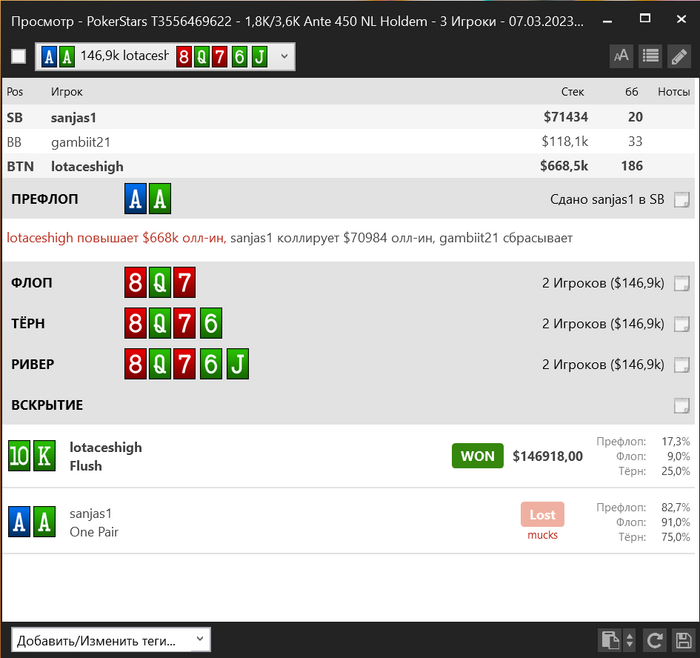Click the red 7 card in ФЛОП row

click(x=184, y=283)
